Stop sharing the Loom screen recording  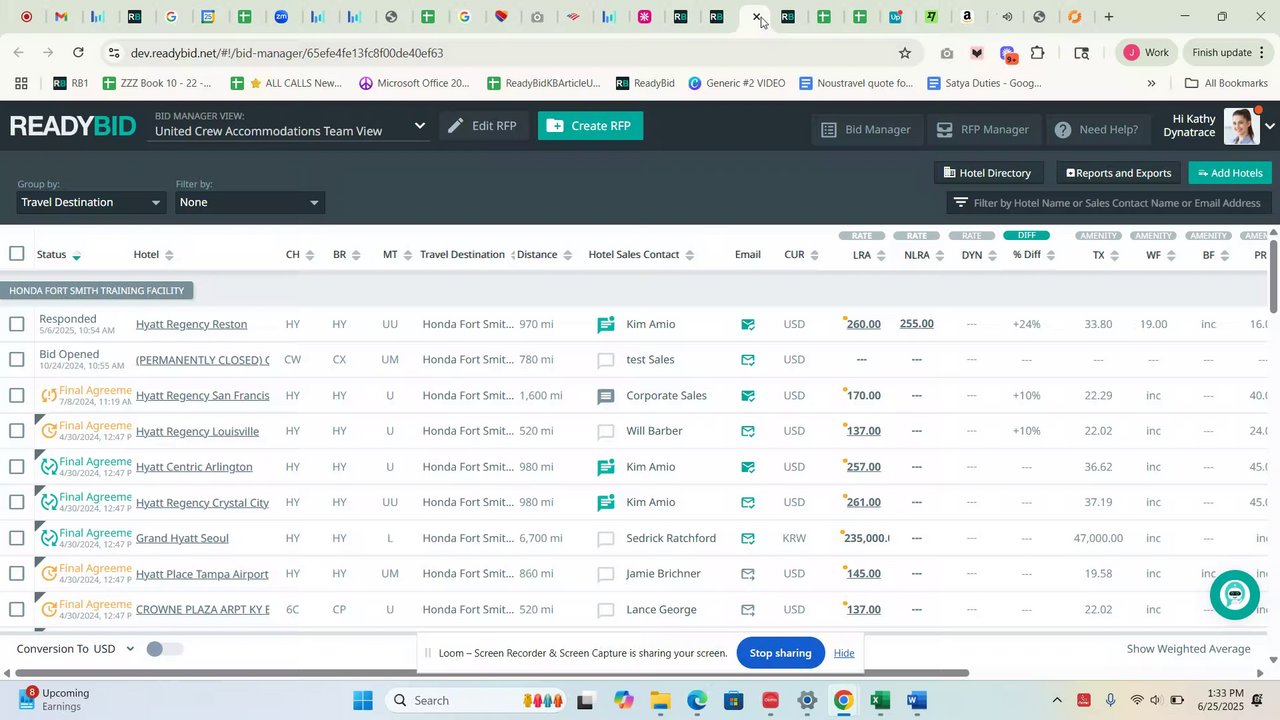point(780,653)
